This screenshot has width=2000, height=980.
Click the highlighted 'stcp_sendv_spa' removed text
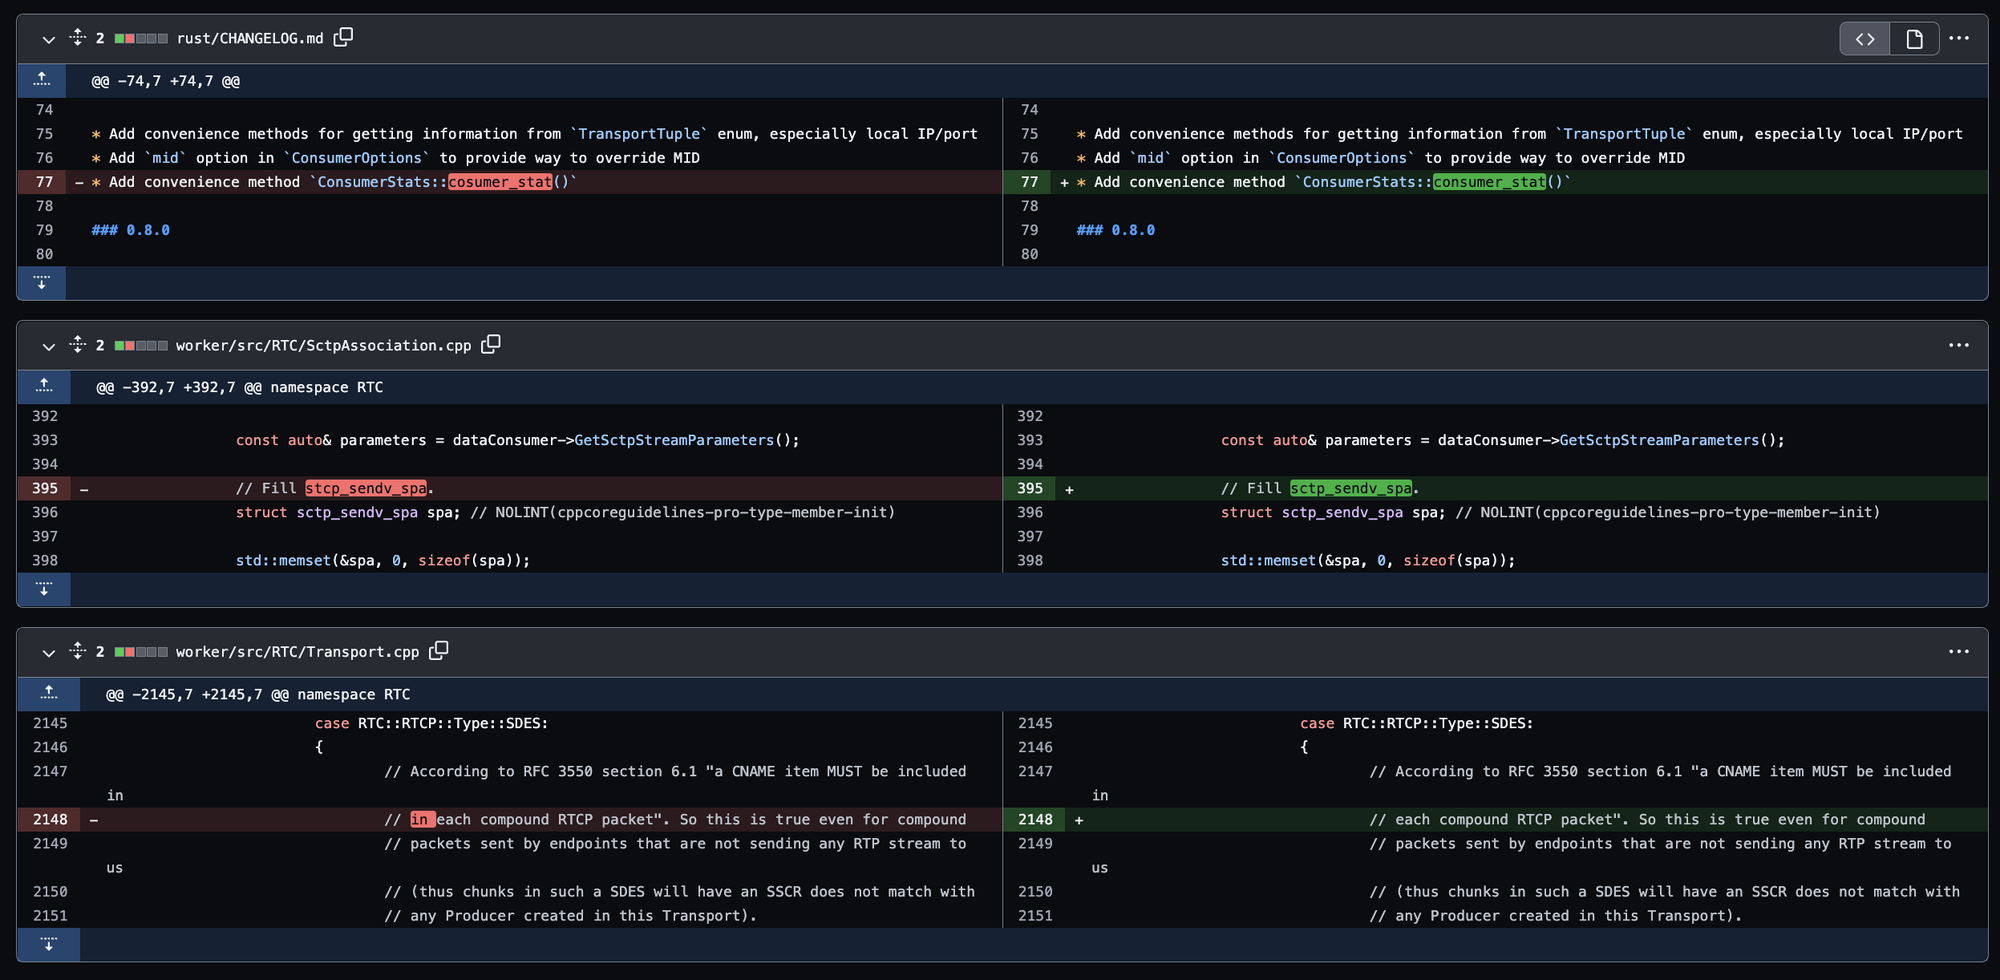coord(366,488)
